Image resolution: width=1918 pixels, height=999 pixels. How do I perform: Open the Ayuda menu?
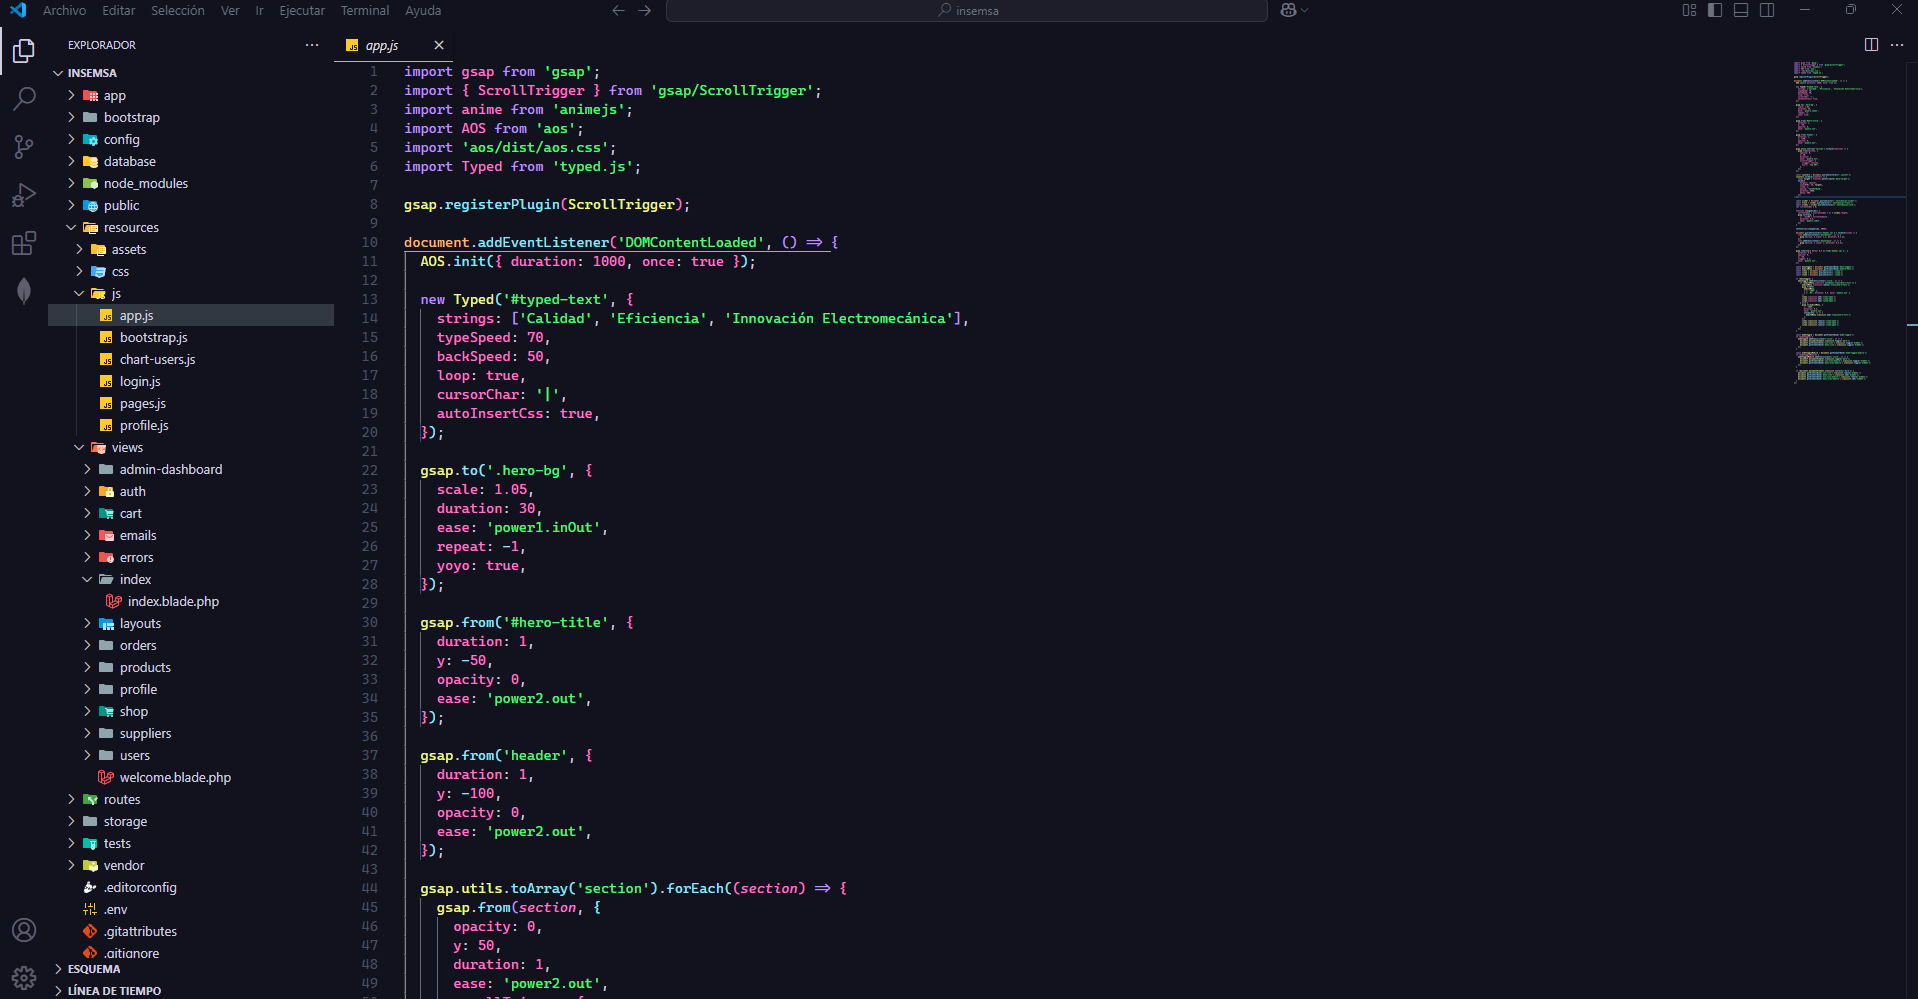click(423, 10)
